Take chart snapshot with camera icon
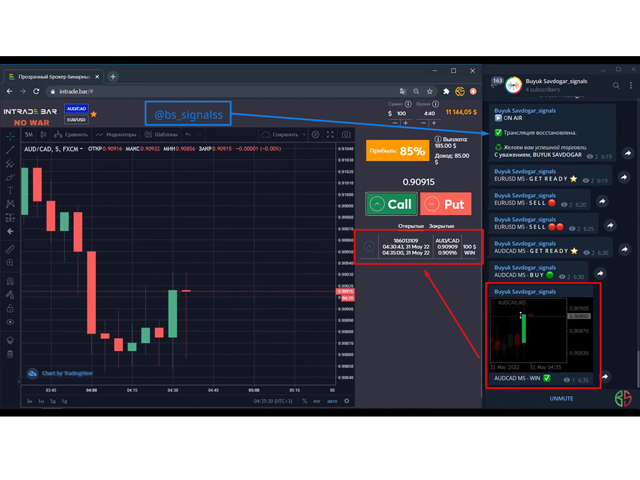640x480 pixels. (x=346, y=134)
